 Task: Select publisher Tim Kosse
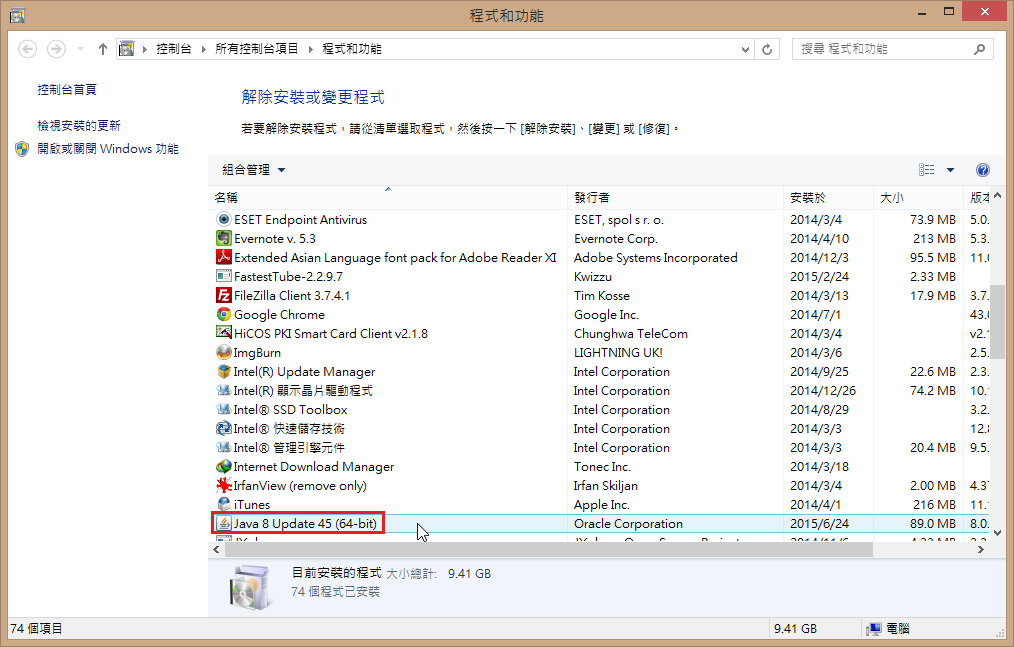[601, 296]
